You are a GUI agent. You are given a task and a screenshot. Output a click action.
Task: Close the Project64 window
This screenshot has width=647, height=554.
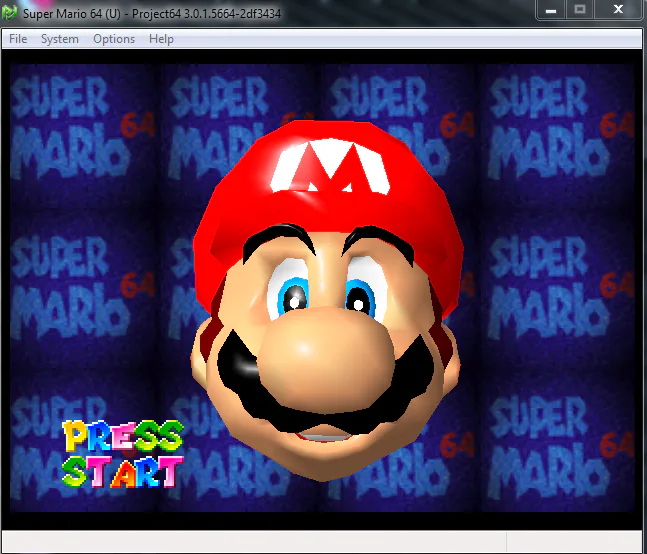pos(618,9)
